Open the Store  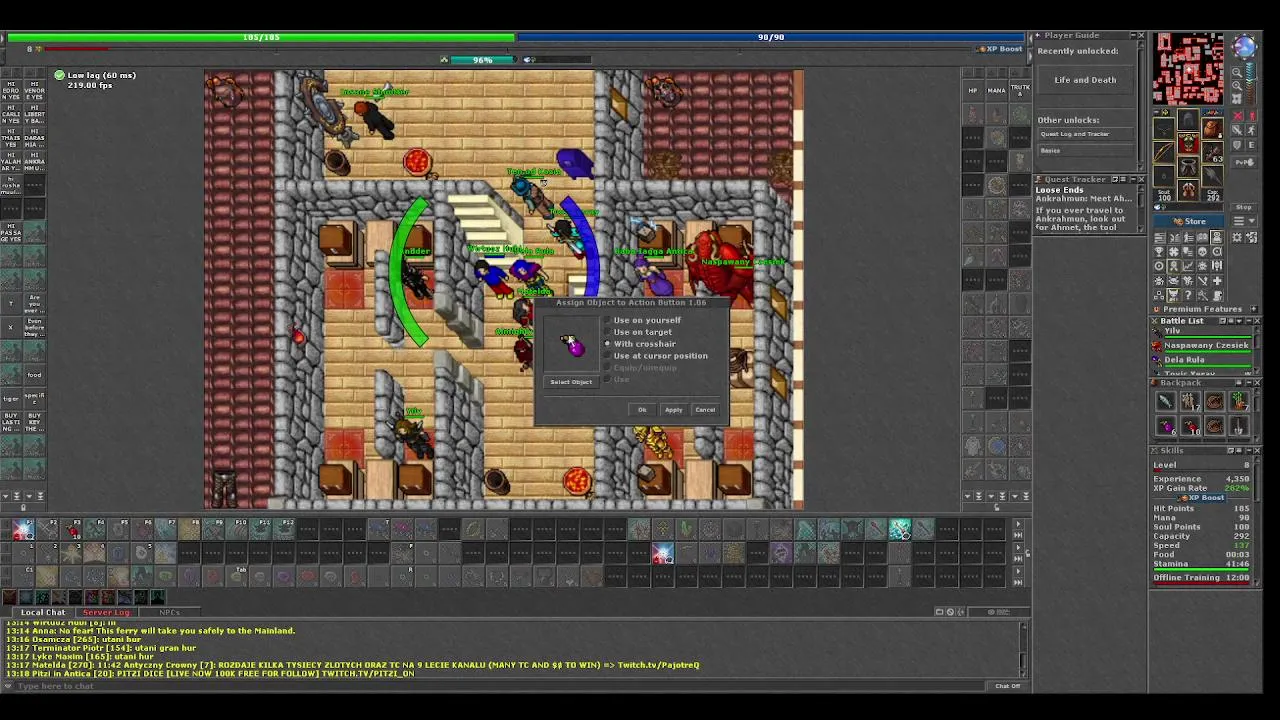point(1188,221)
